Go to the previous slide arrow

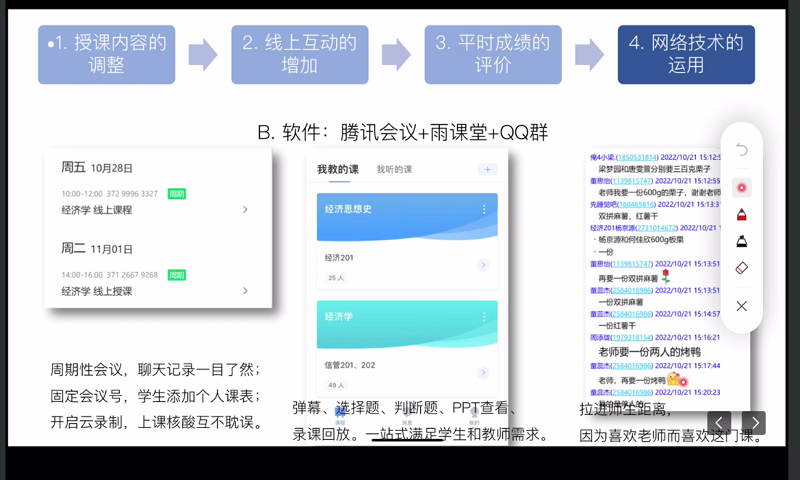tap(719, 423)
